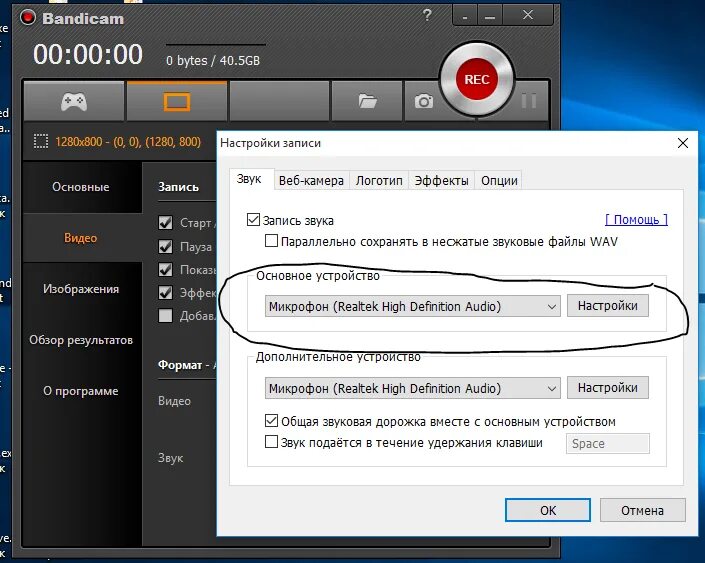Click the Формат section heading

click(180, 365)
